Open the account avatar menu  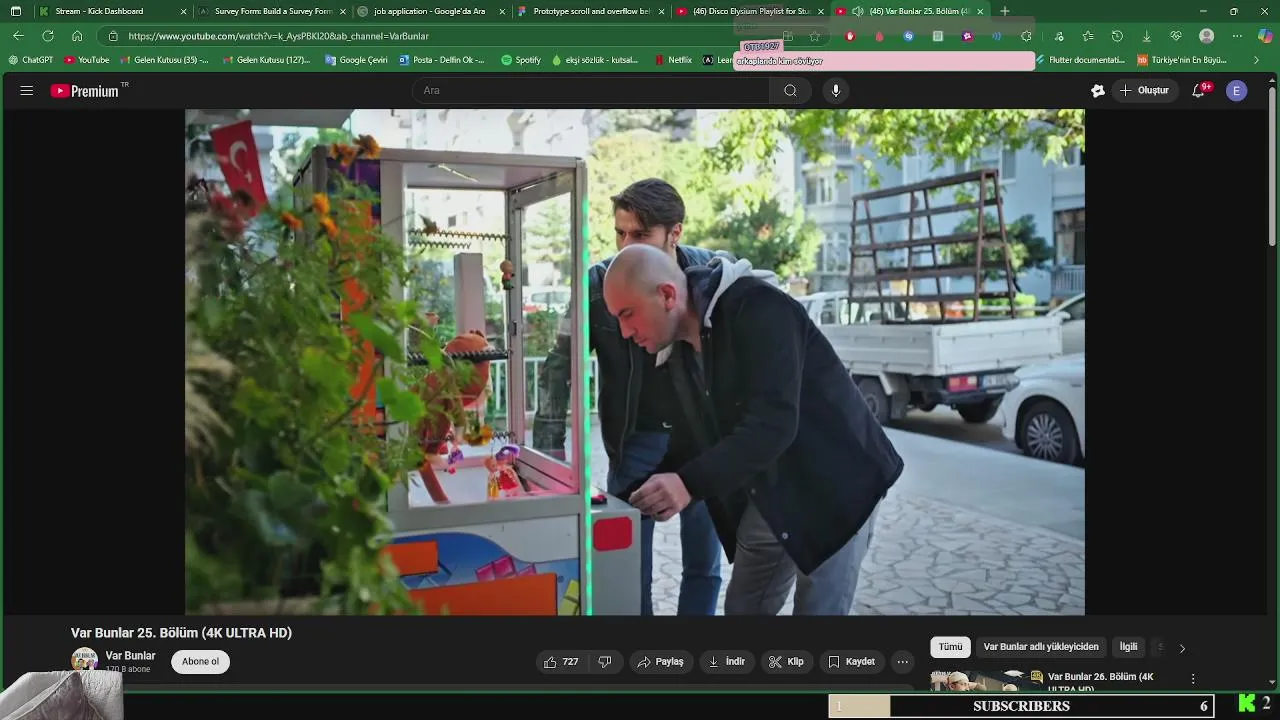click(1237, 91)
